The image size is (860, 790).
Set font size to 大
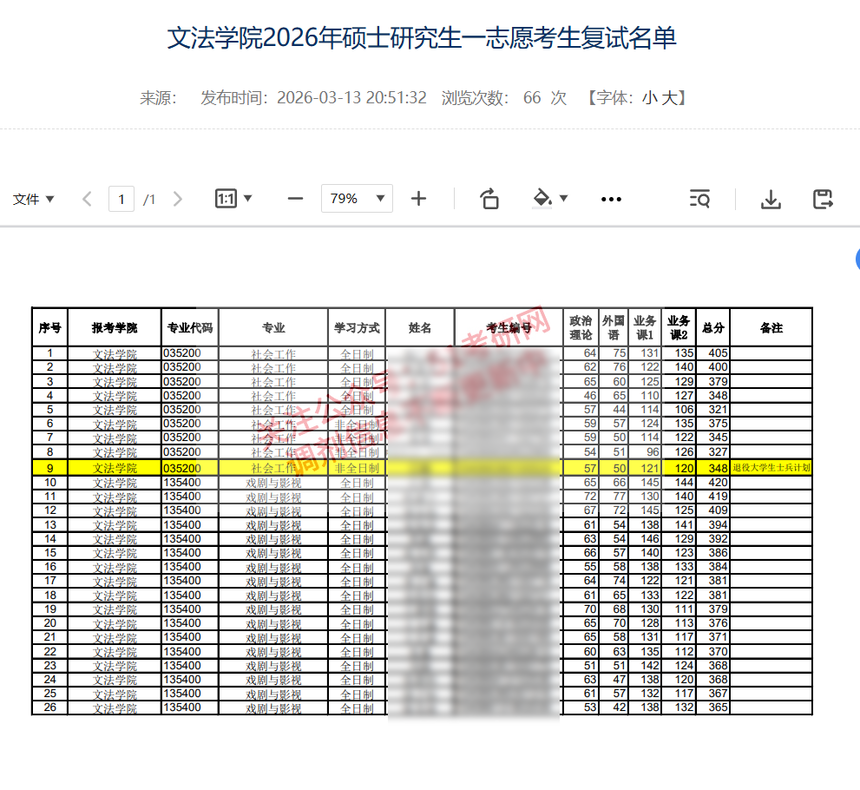click(670, 98)
